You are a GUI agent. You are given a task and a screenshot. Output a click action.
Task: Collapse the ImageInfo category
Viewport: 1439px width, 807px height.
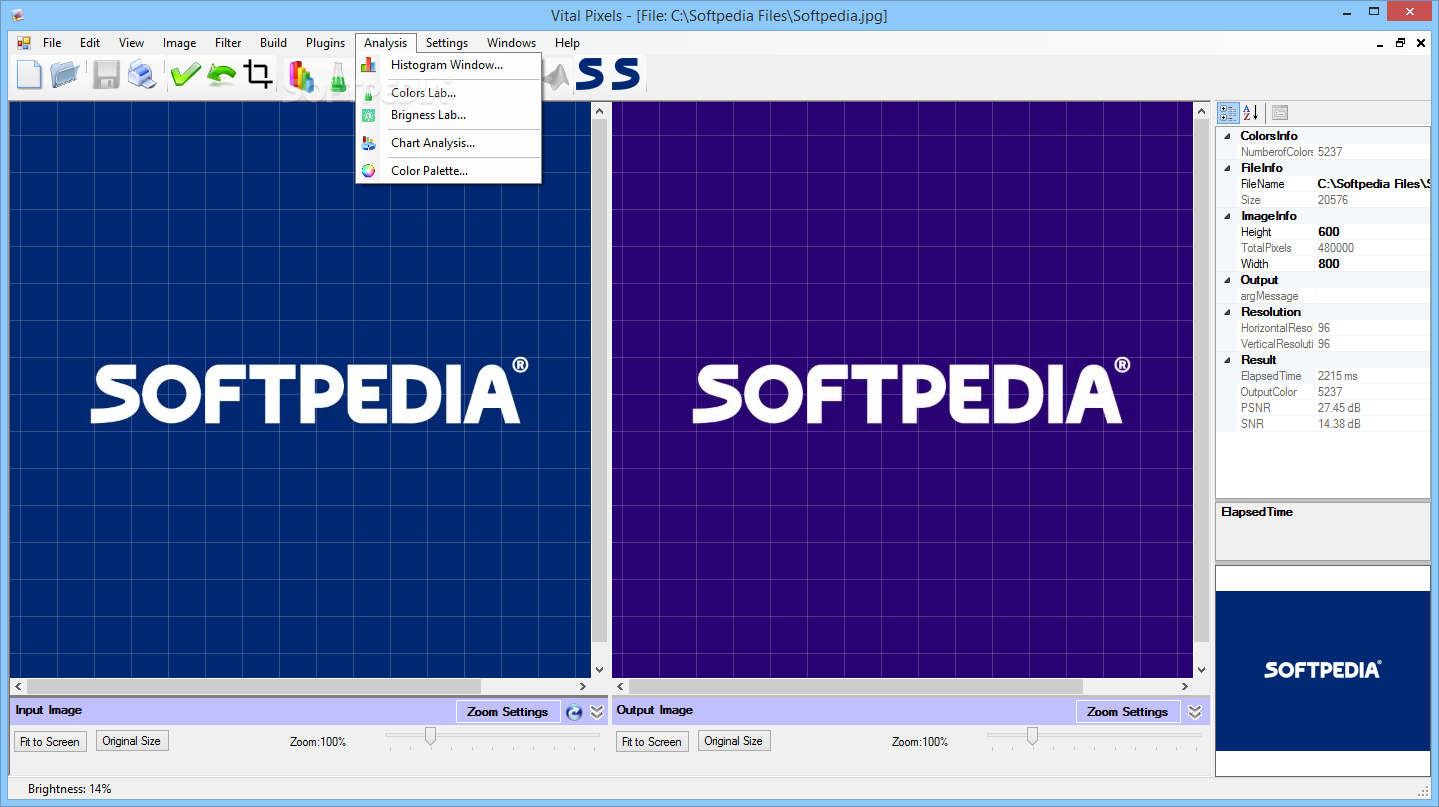(x=1227, y=216)
